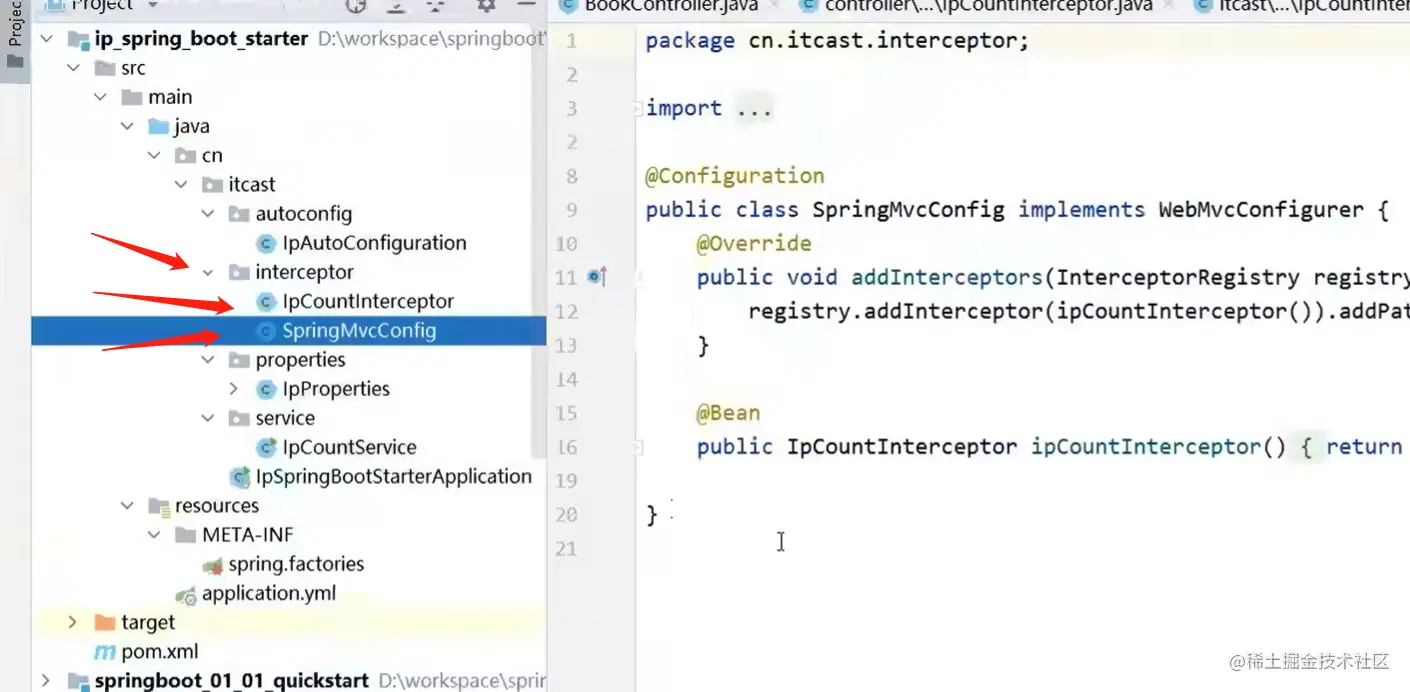
Task: Unfold the ipCountInterceptor method at line 16
Action: tap(638, 447)
